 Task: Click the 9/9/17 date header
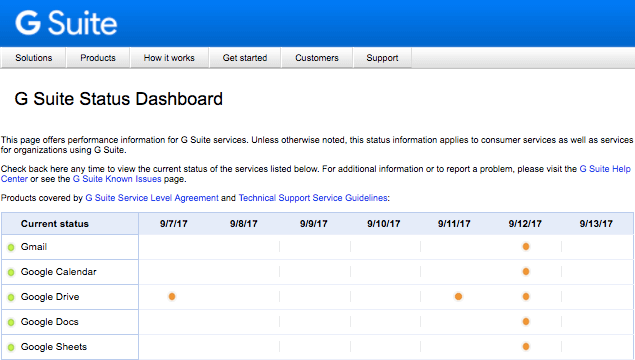pos(314,224)
